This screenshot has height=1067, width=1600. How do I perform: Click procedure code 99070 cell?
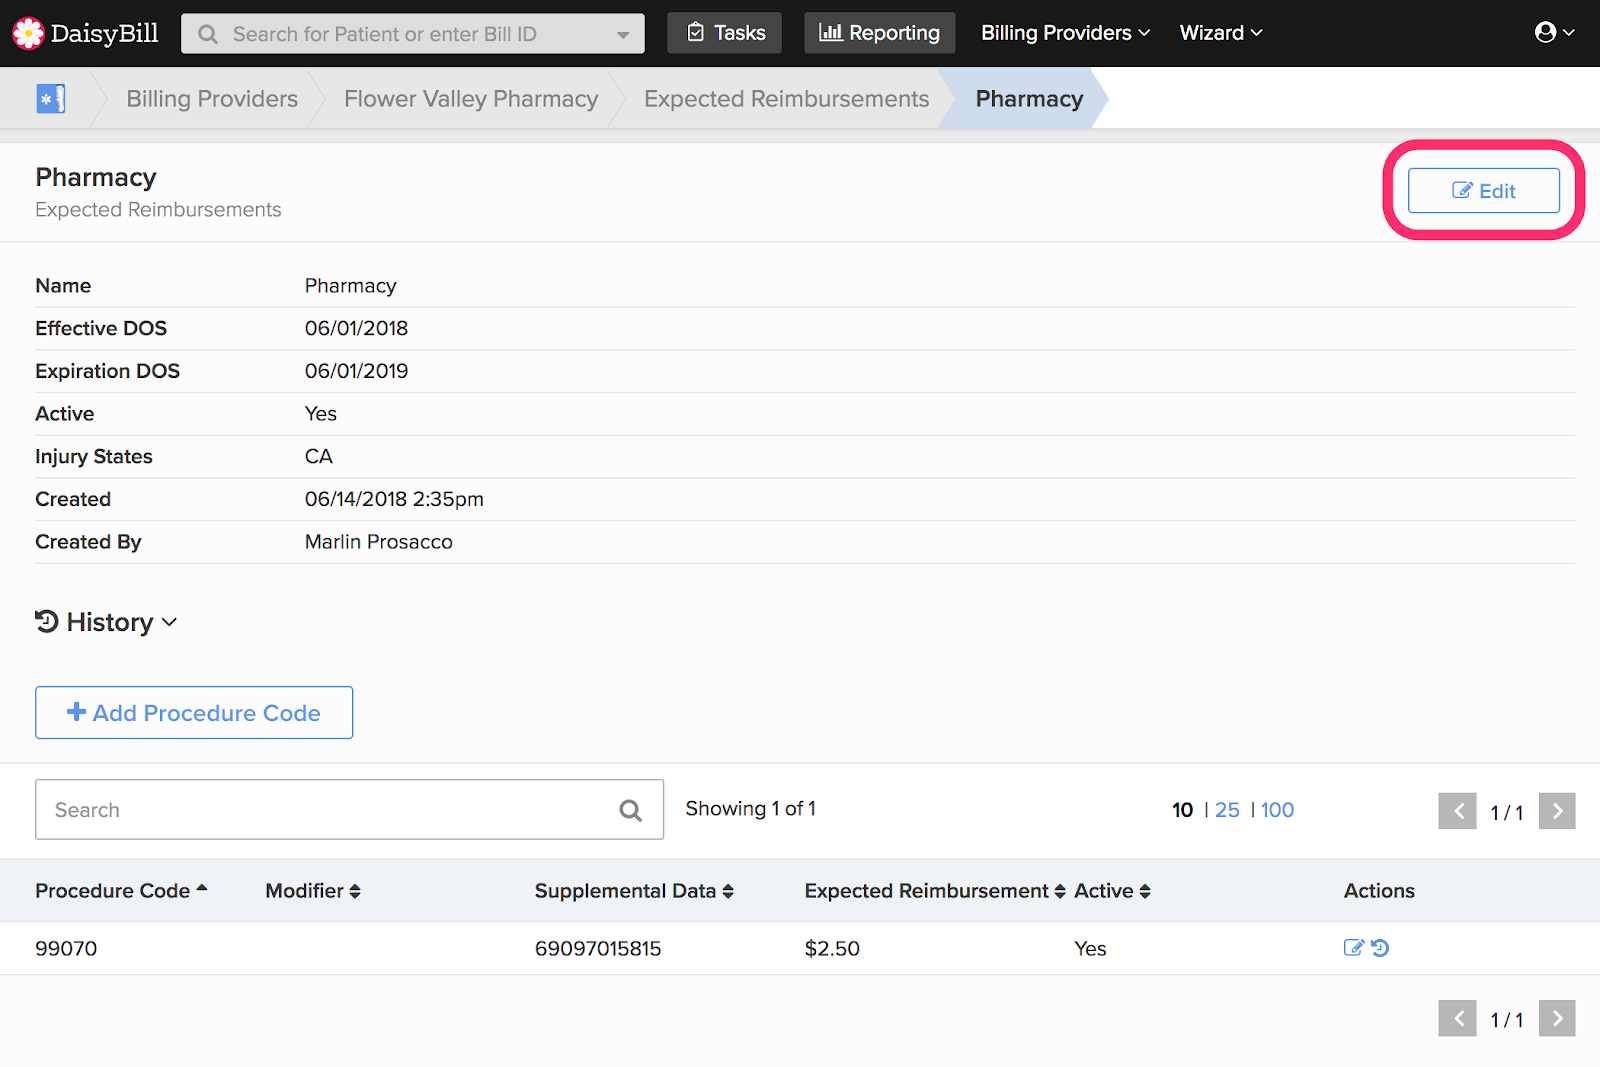[x=66, y=948]
